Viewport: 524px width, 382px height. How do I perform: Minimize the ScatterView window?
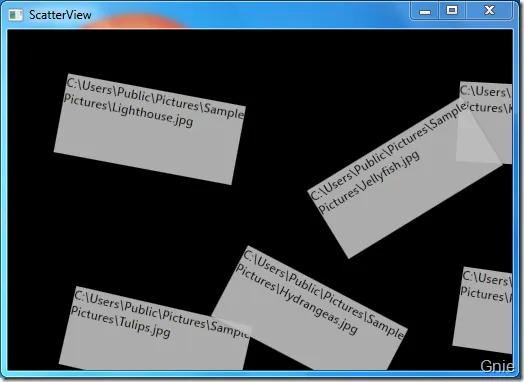pyautogui.click(x=425, y=12)
